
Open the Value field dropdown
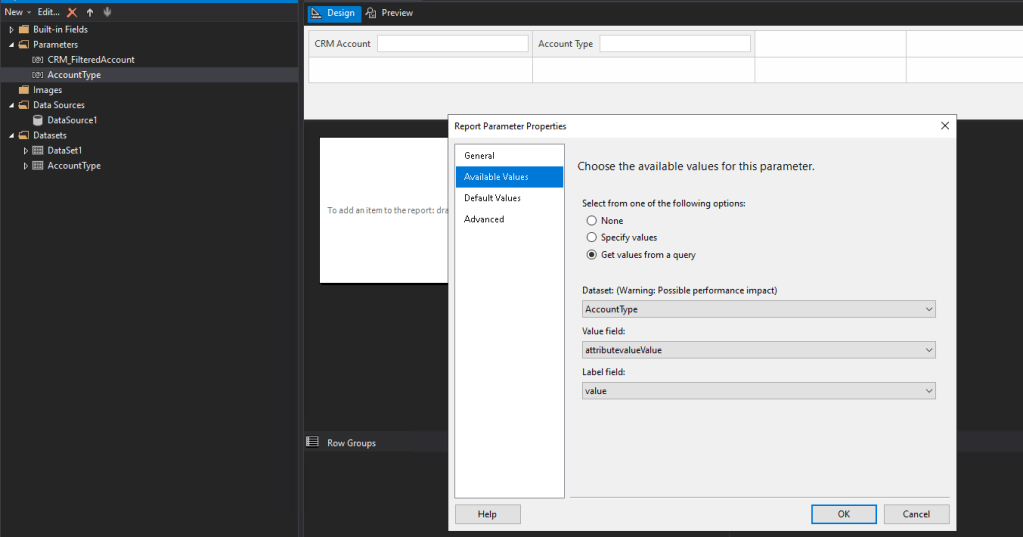(758, 350)
